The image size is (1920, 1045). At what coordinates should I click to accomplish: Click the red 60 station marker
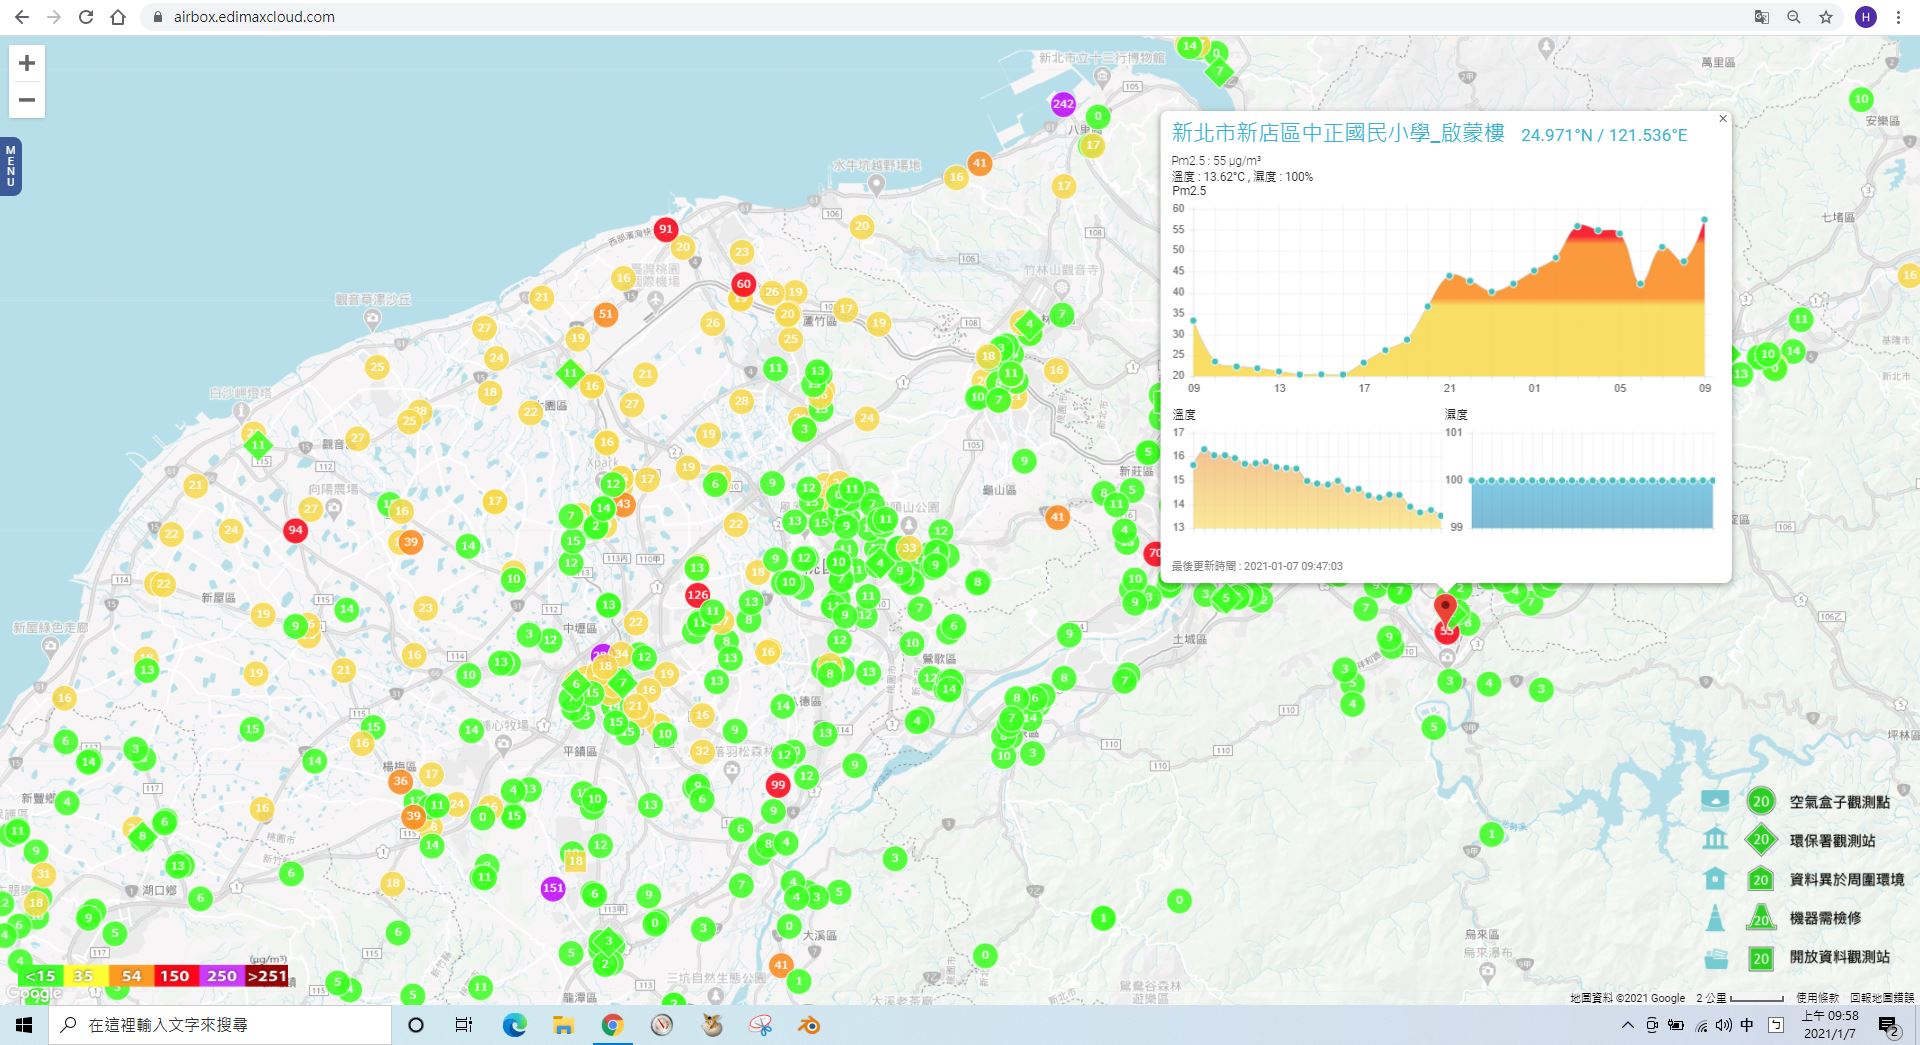coord(743,284)
